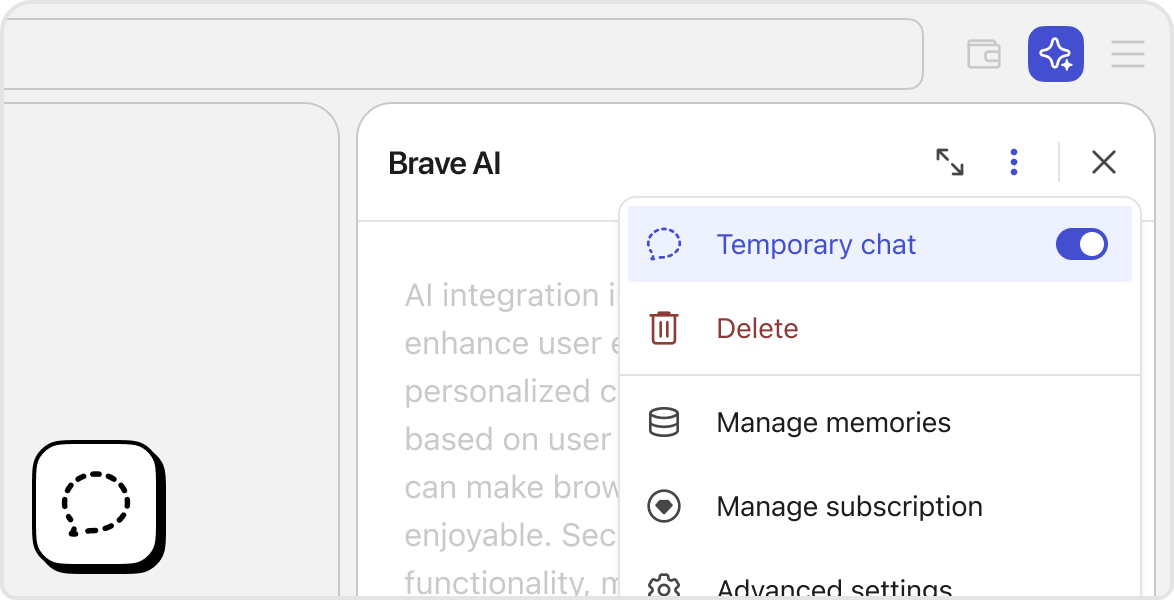Screen dimensions: 1174x600
Task: Open the browser hamburger menu
Action: coord(1128,54)
